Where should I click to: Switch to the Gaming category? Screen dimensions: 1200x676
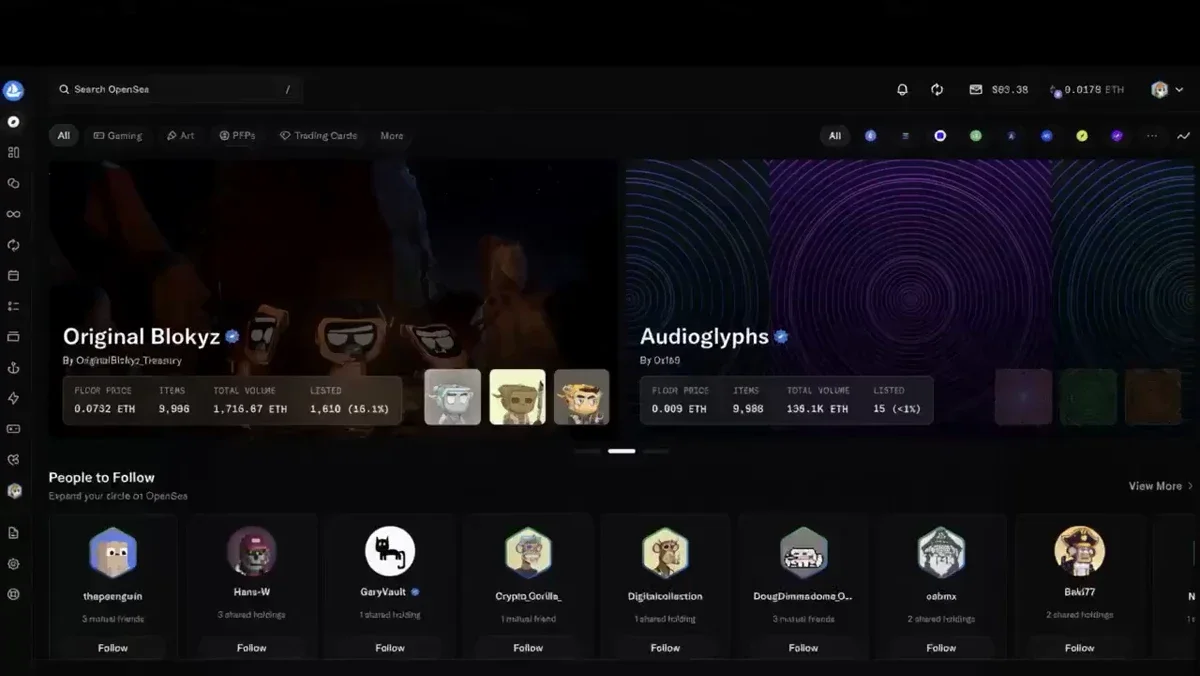click(118, 136)
